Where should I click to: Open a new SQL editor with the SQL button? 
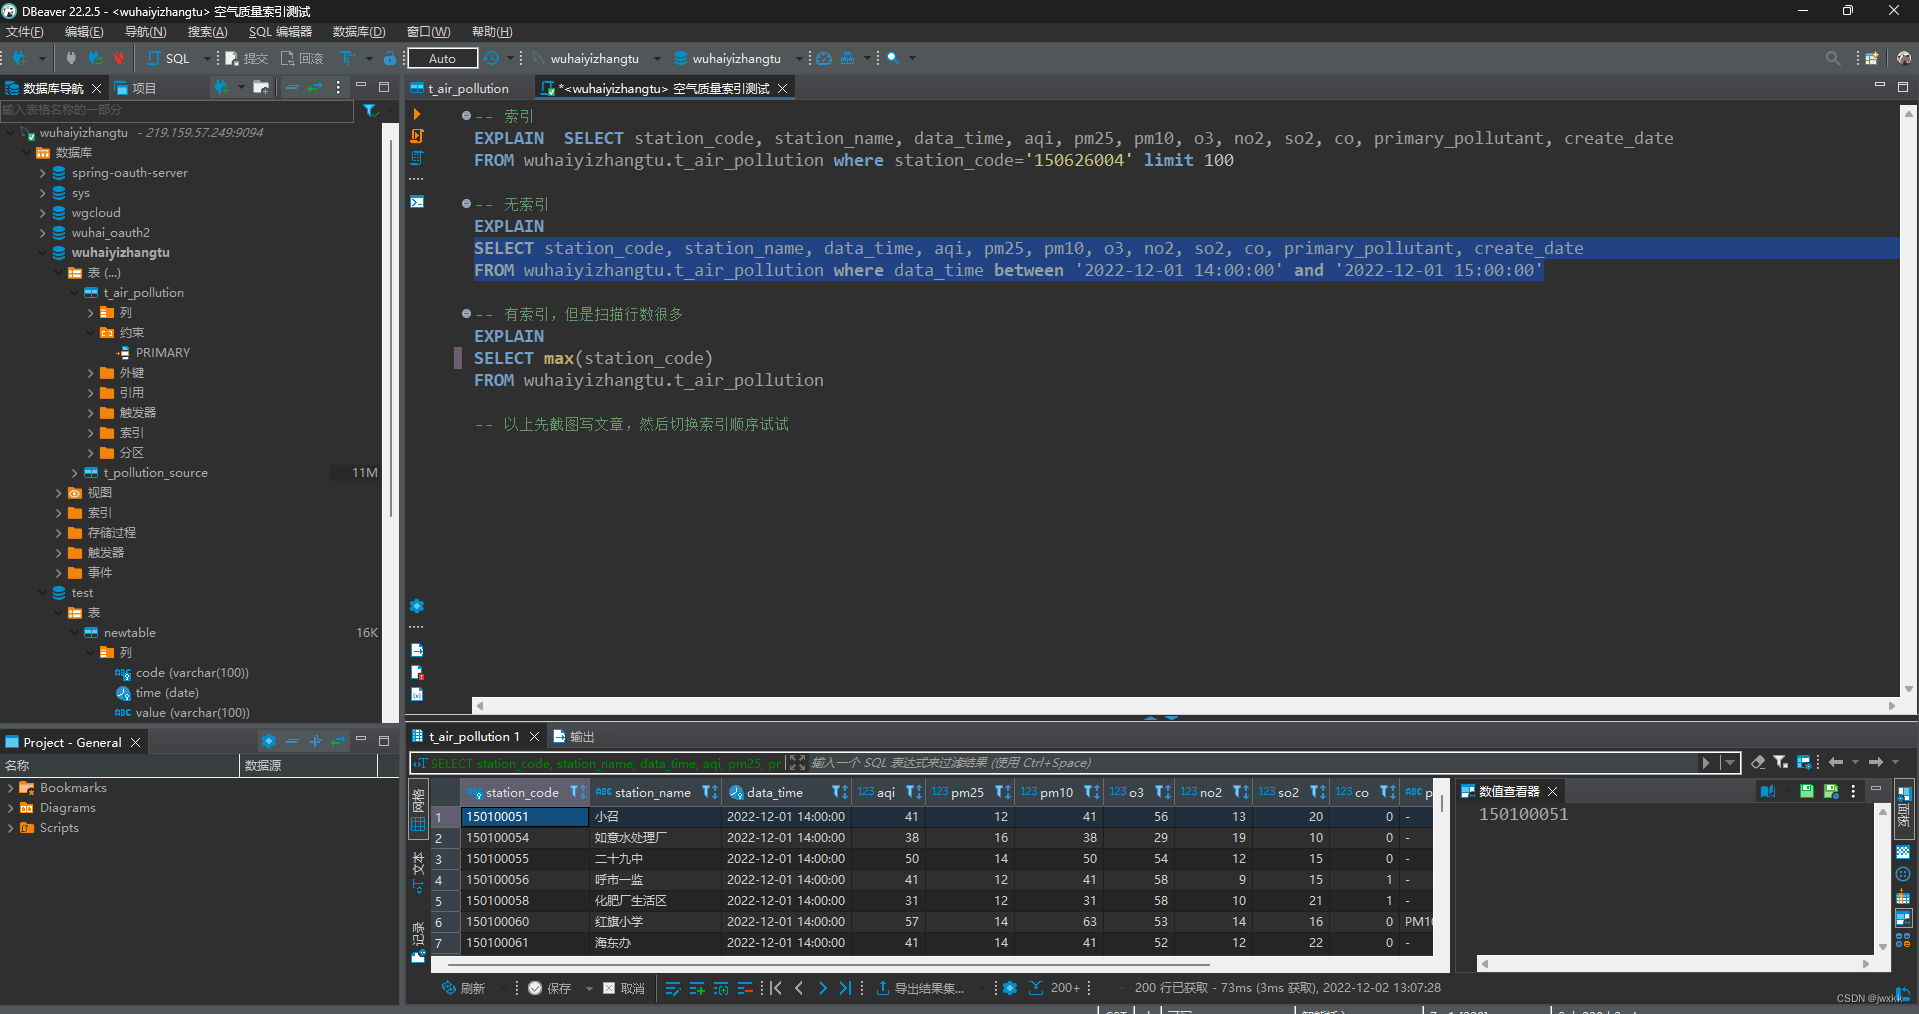click(x=168, y=58)
